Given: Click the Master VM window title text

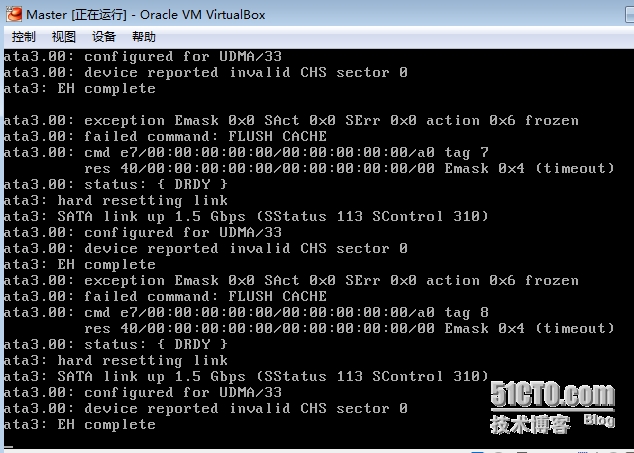Looking at the screenshot, I should [146, 15].
